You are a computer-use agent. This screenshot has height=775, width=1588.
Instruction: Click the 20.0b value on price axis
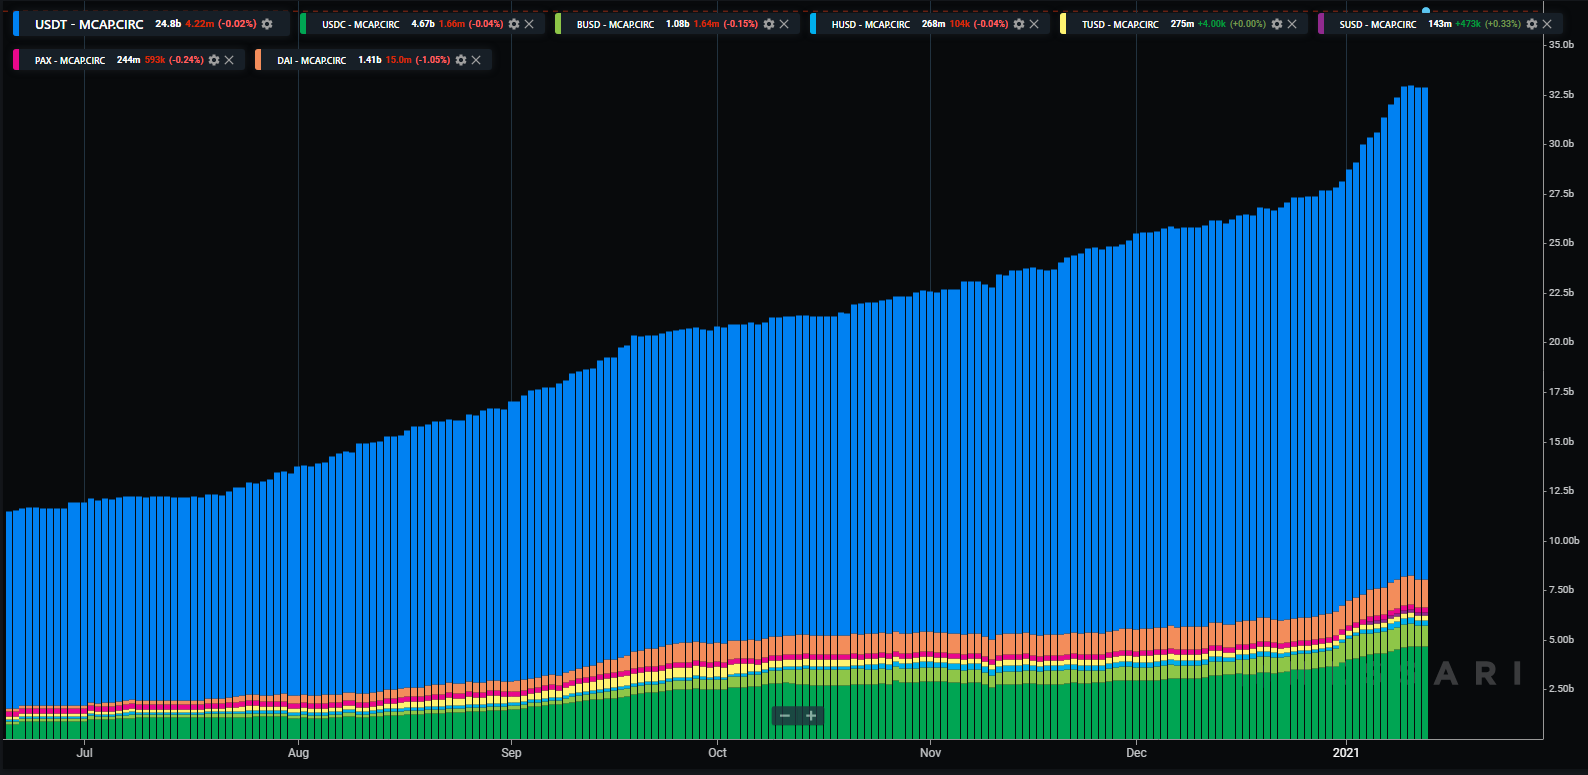[1561, 342]
